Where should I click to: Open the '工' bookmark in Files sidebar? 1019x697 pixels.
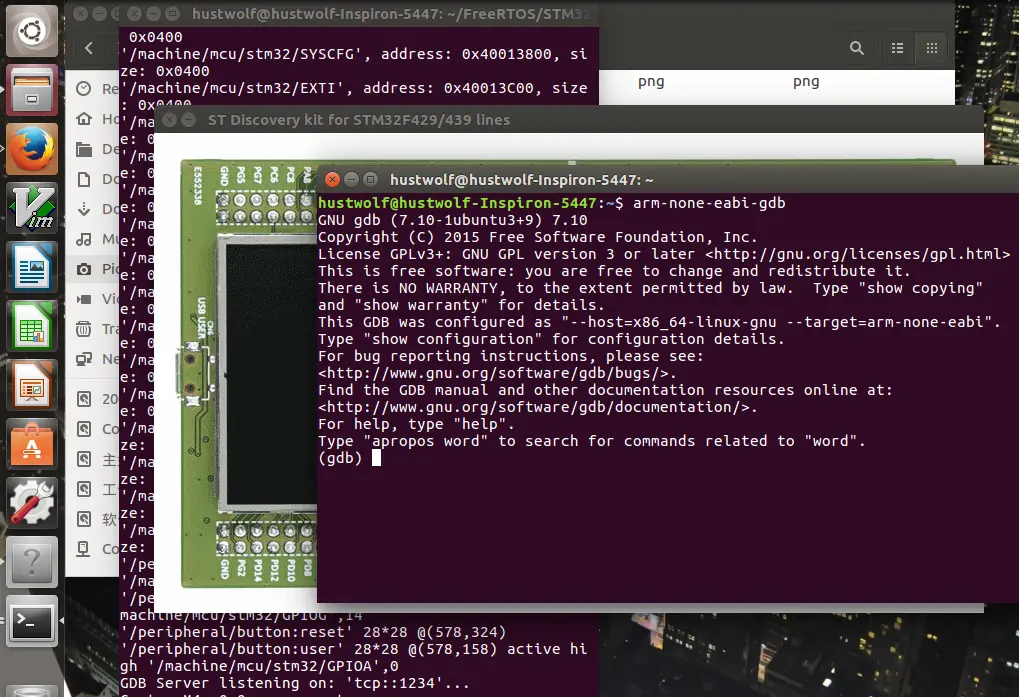pos(95,489)
